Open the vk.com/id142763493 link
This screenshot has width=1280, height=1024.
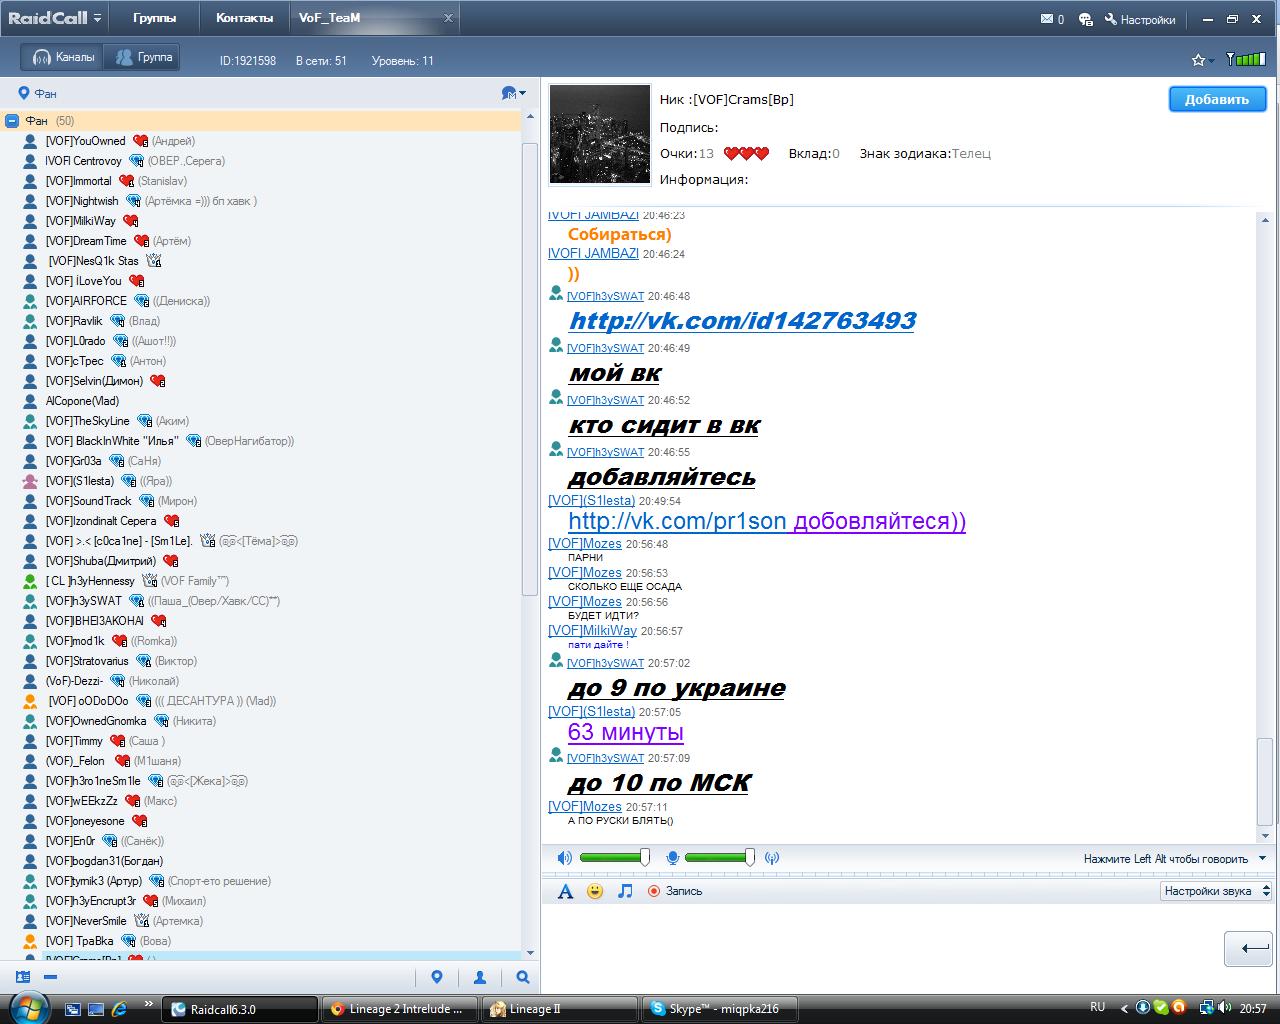[741, 320]
